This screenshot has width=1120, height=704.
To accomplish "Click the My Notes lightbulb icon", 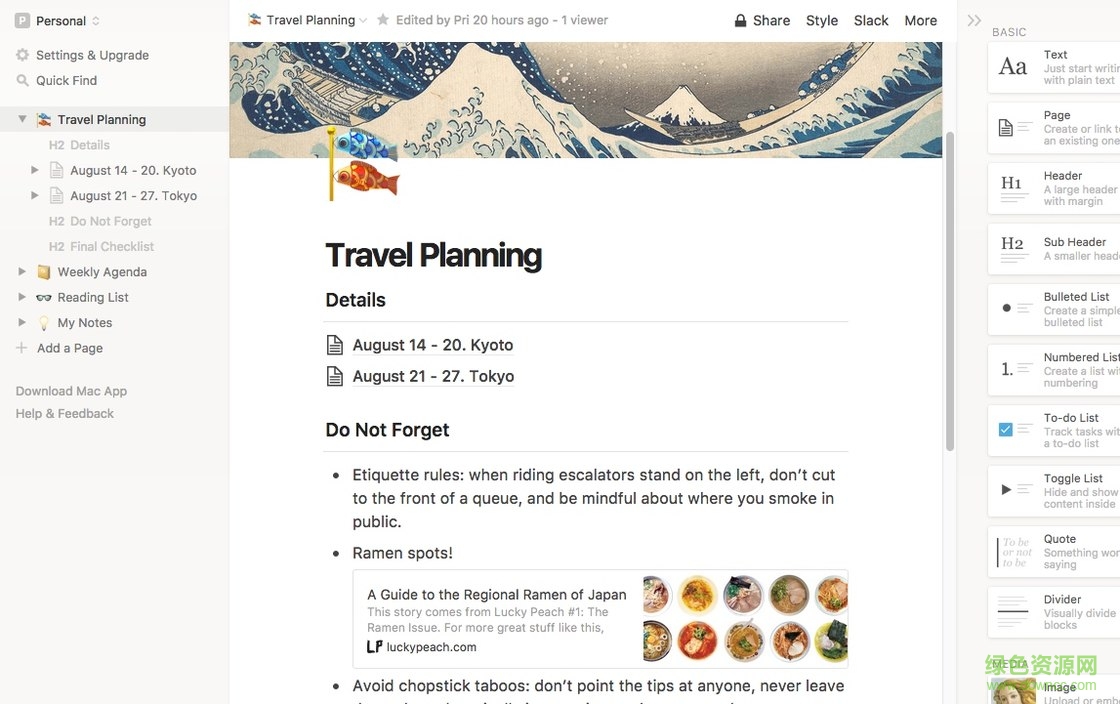I will [44, 322].
